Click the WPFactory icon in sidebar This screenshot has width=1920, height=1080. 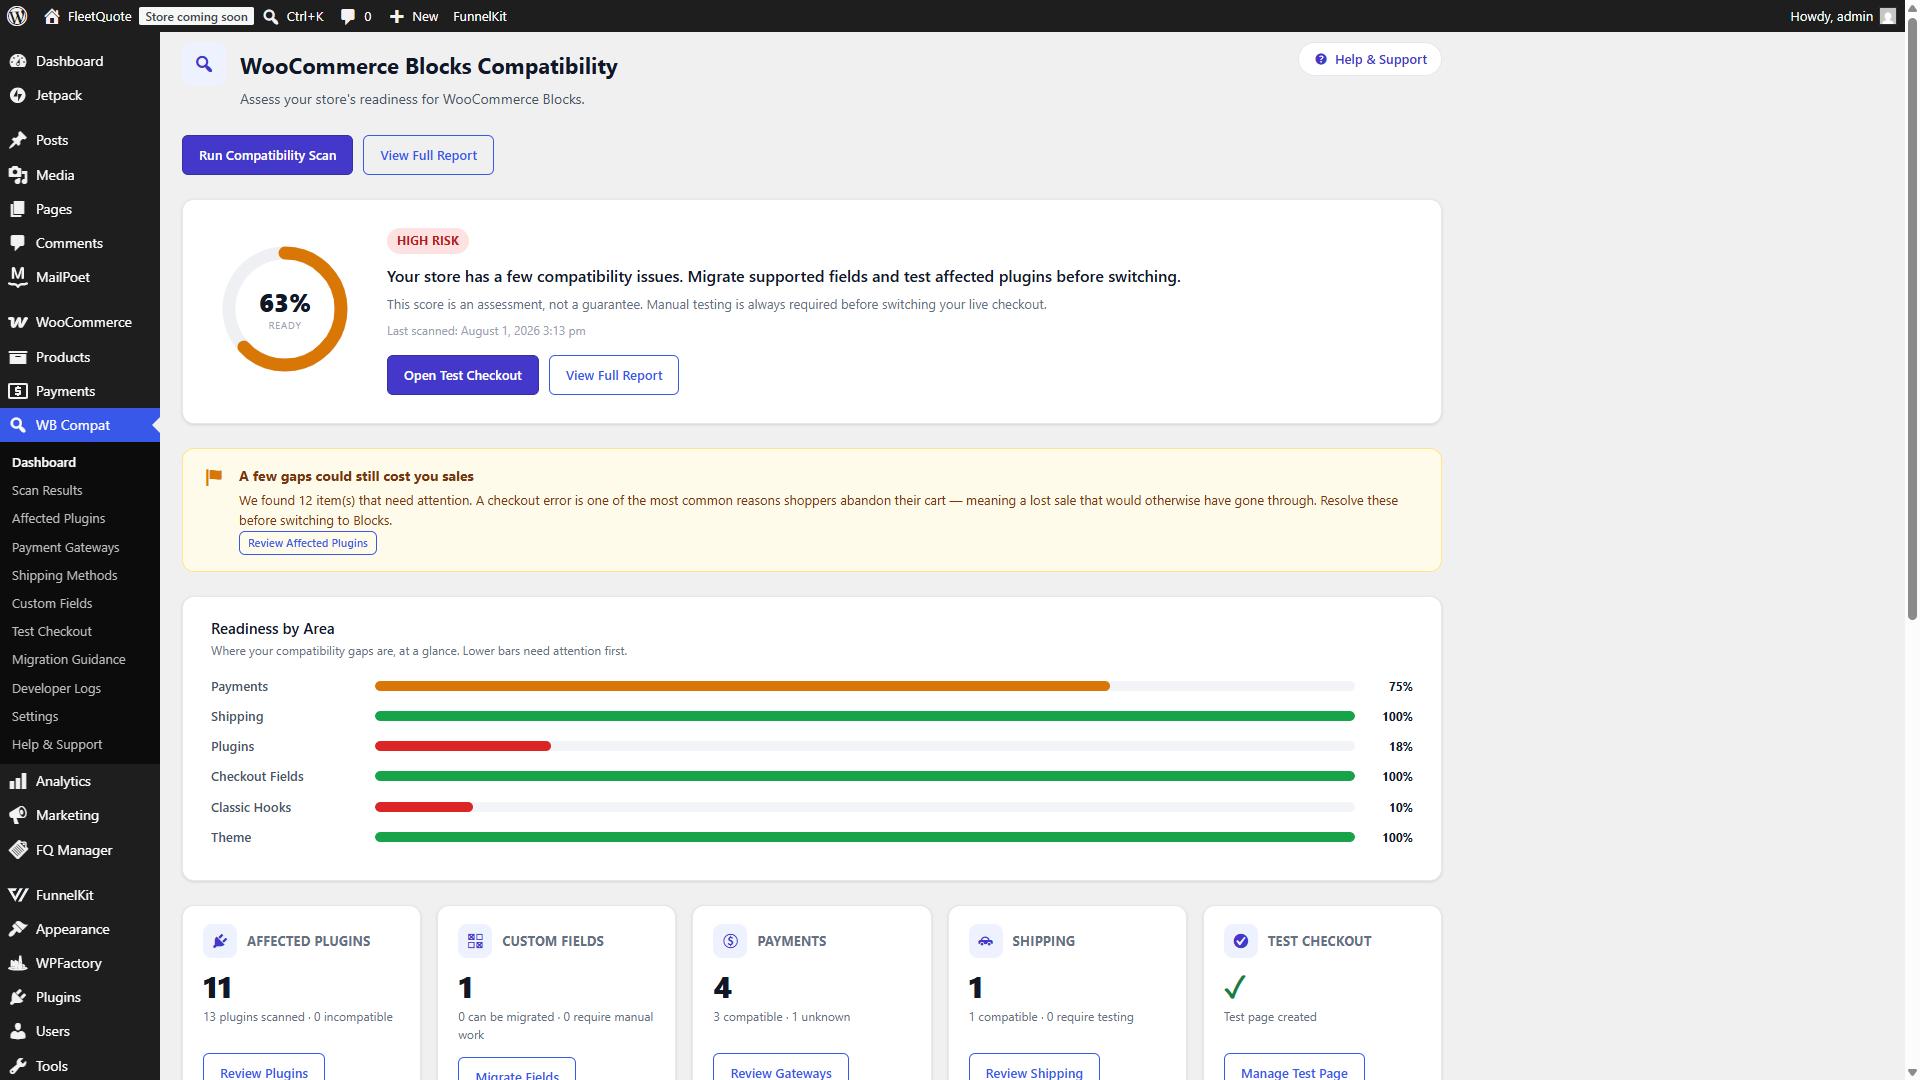pos(18,963)
